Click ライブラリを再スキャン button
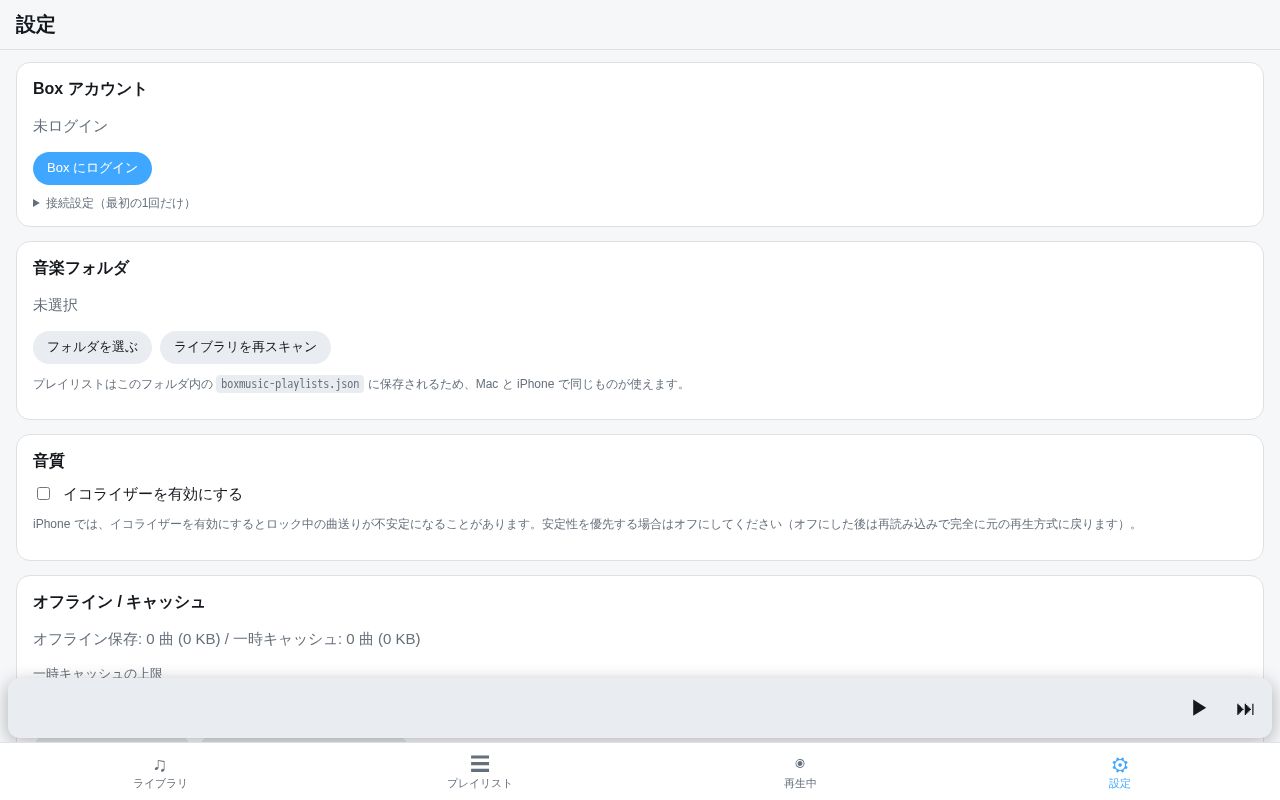1280x800 pixels. [x=245, y=347]
